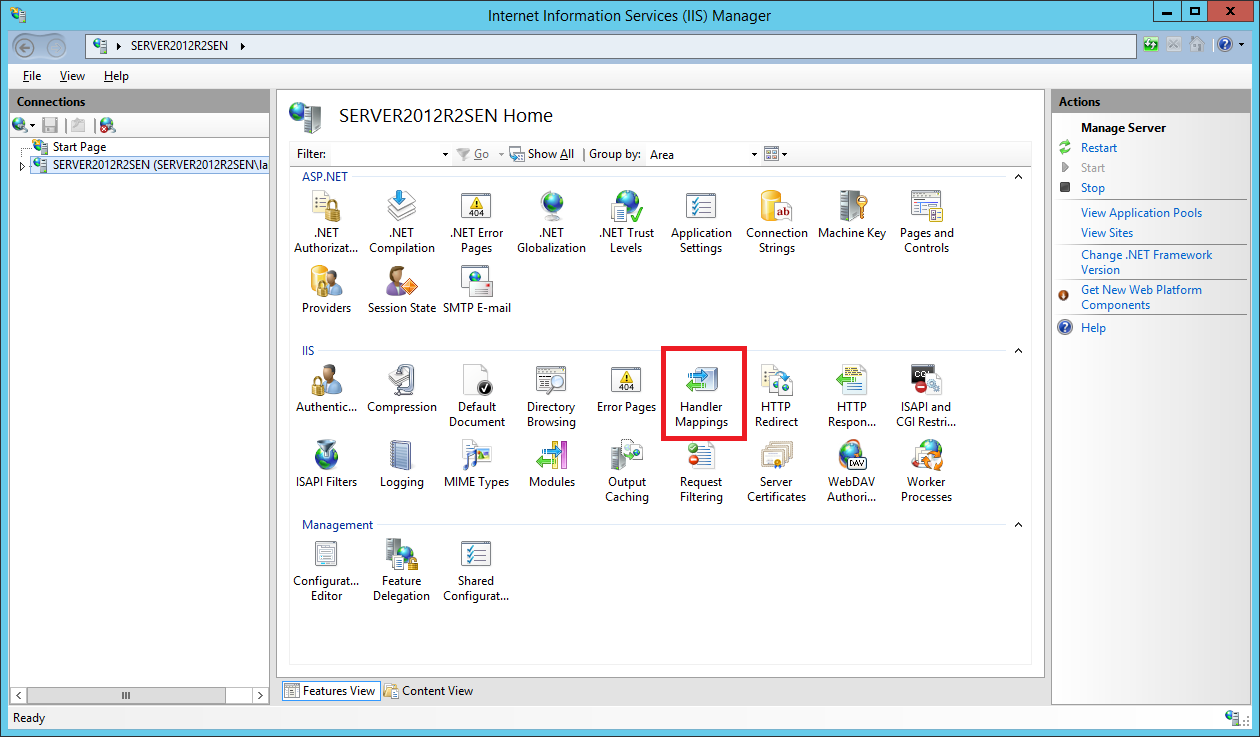Open Authentication feature in IIS group

tap(326, 389)
